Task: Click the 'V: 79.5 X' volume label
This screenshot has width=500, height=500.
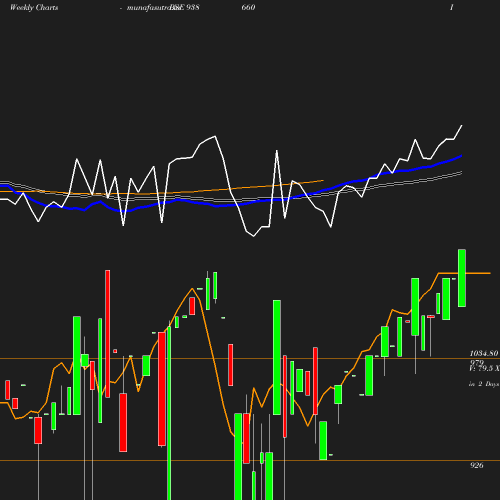Action: coord(484,368)
